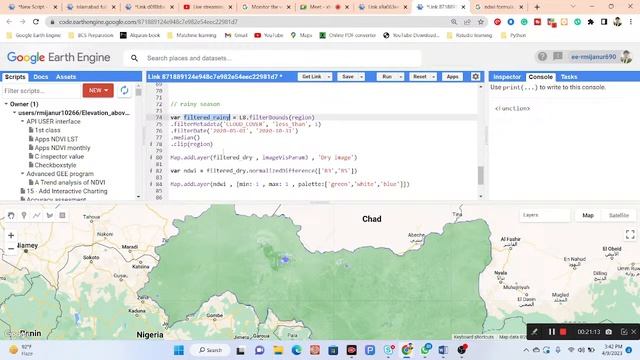The image size is (640, 360).
Task: Collapse Advanced GEE program folder
Action: (x=22, y=174)
